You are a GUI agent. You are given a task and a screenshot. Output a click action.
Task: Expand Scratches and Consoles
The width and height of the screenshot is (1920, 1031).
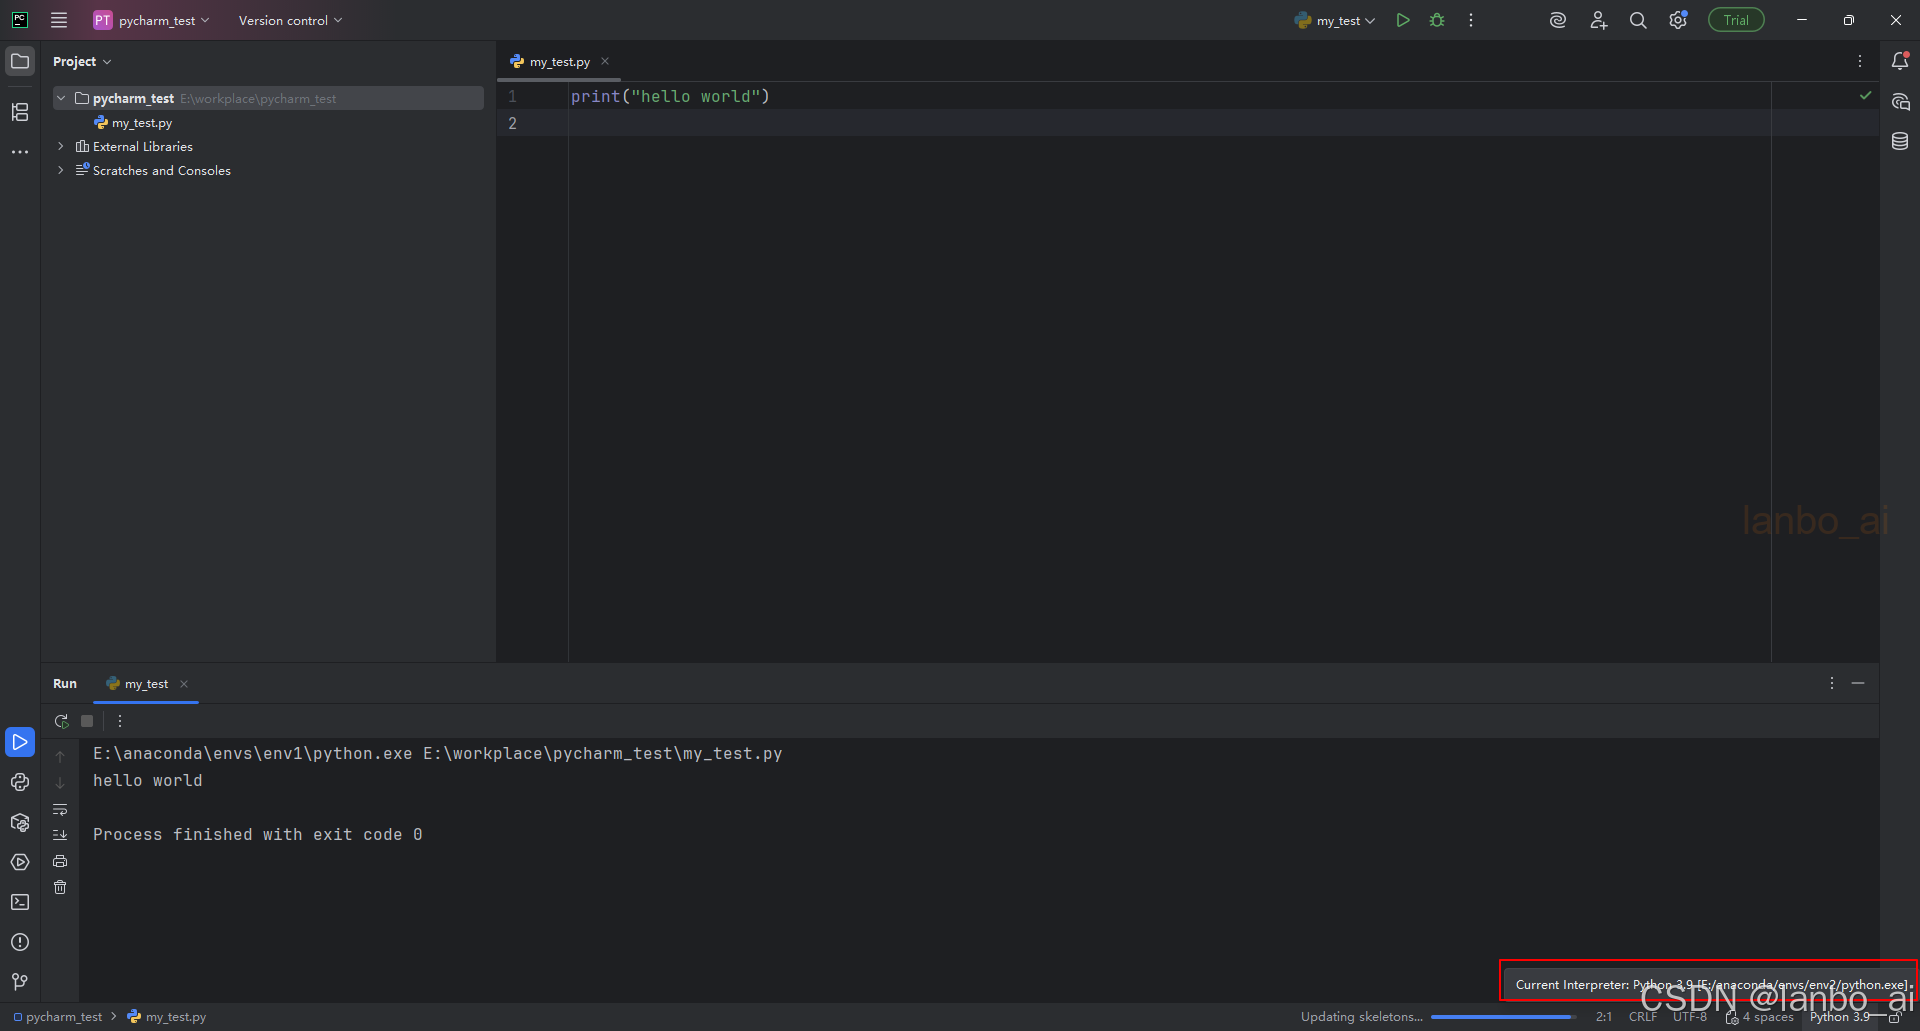pos(60,170)
